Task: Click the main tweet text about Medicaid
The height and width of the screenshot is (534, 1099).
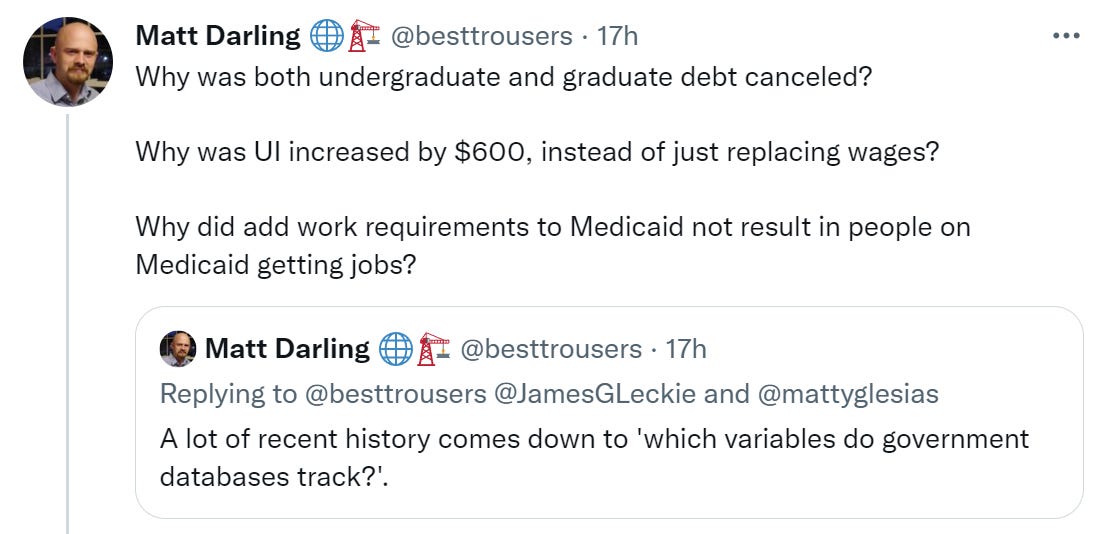Action: pos(552,246)
